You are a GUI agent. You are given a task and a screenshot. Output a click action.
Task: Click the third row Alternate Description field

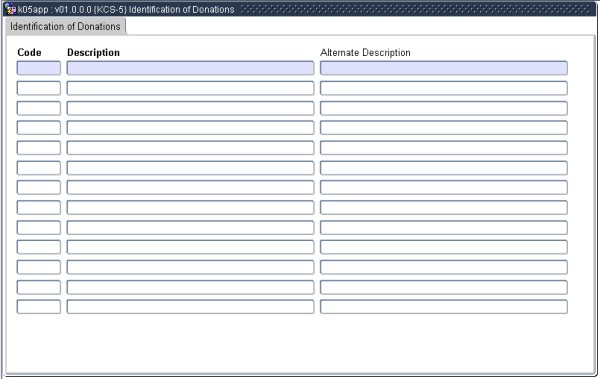coord(443,108)
